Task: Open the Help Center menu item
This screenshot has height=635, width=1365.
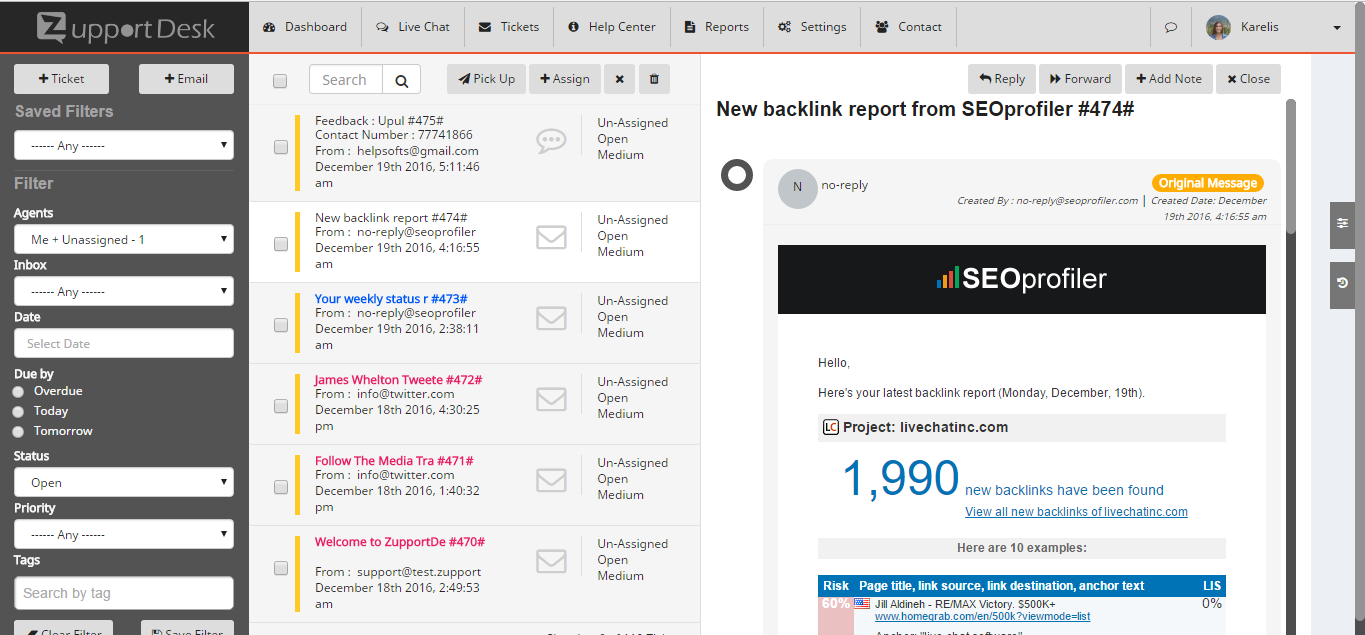Action: pos(612,27)
